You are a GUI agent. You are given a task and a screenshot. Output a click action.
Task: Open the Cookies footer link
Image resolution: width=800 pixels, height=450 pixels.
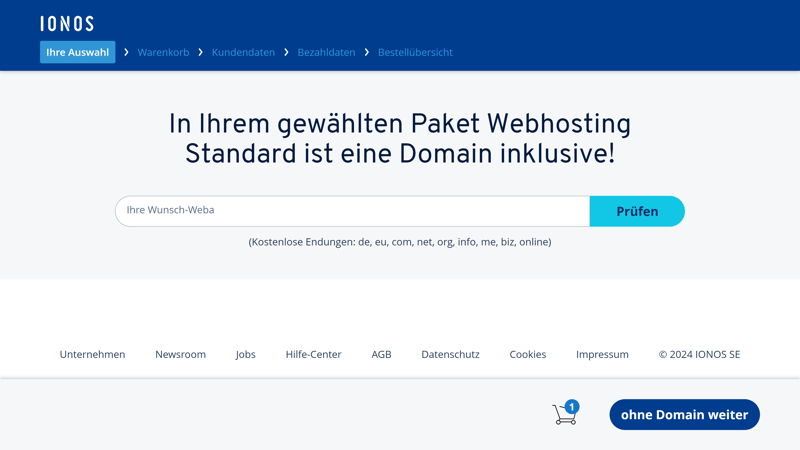click(527, 354)
